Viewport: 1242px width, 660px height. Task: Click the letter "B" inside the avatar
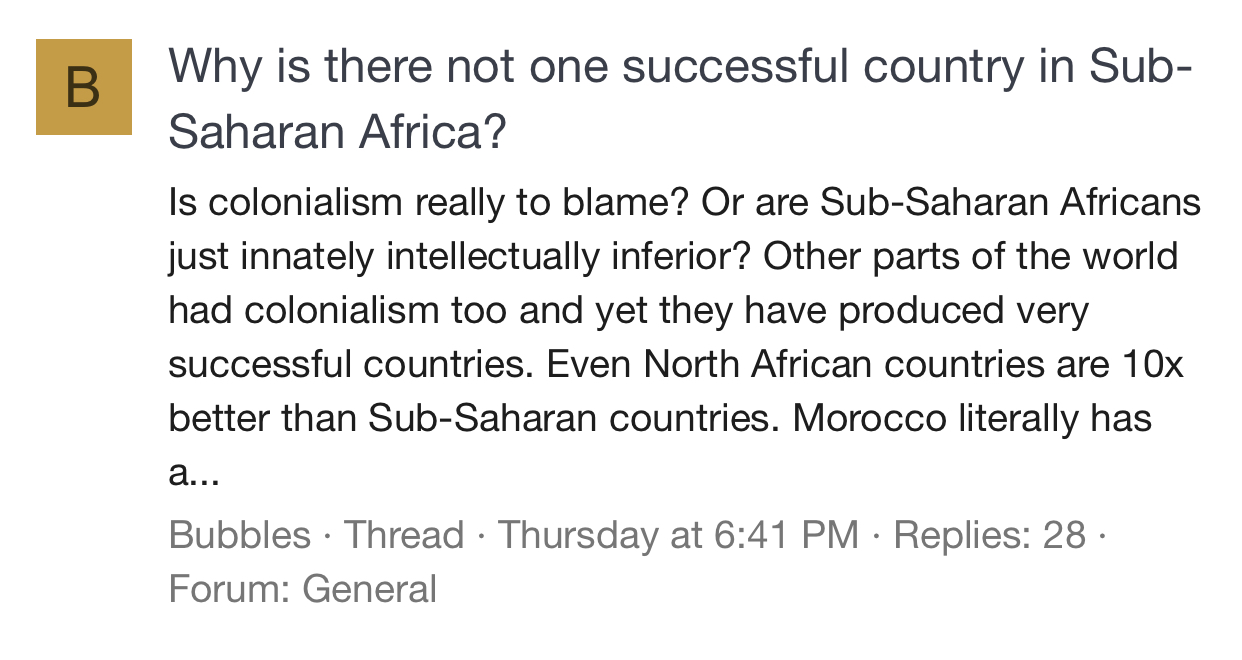(84, 88)
